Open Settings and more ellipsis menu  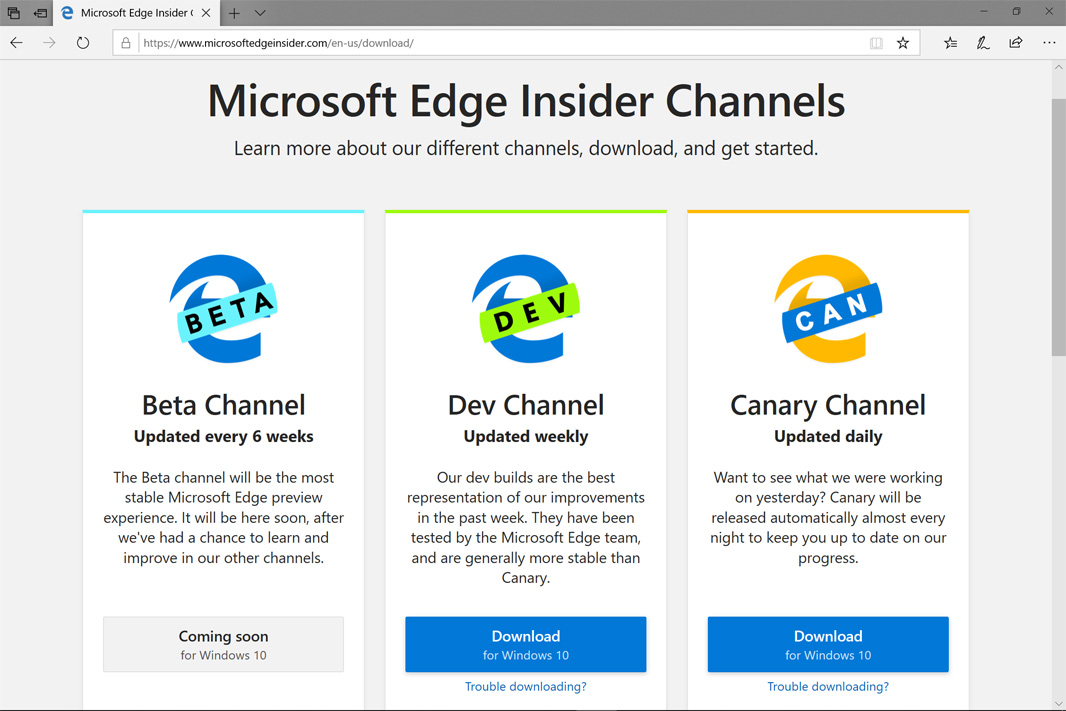coord(1049,43)
